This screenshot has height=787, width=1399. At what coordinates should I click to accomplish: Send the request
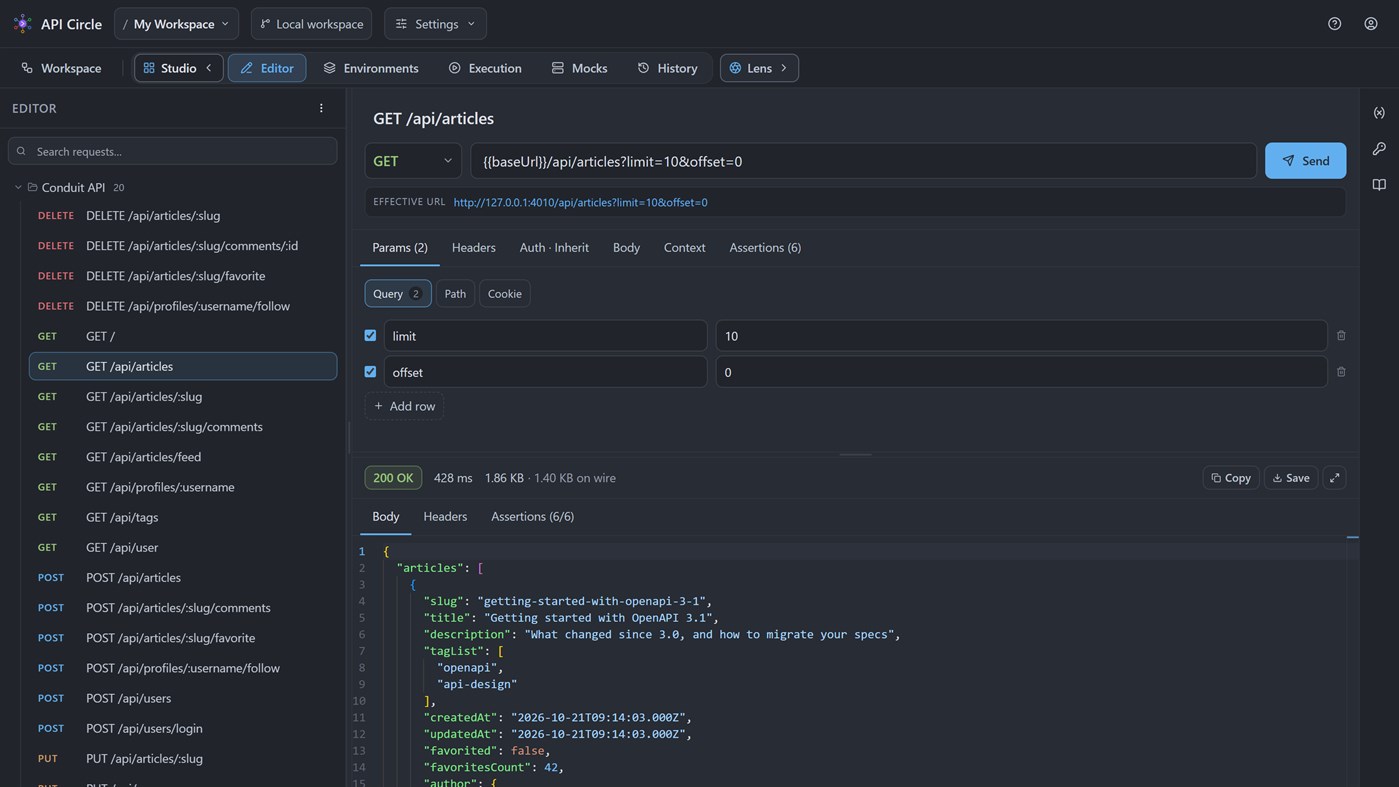coord(1305,161)
